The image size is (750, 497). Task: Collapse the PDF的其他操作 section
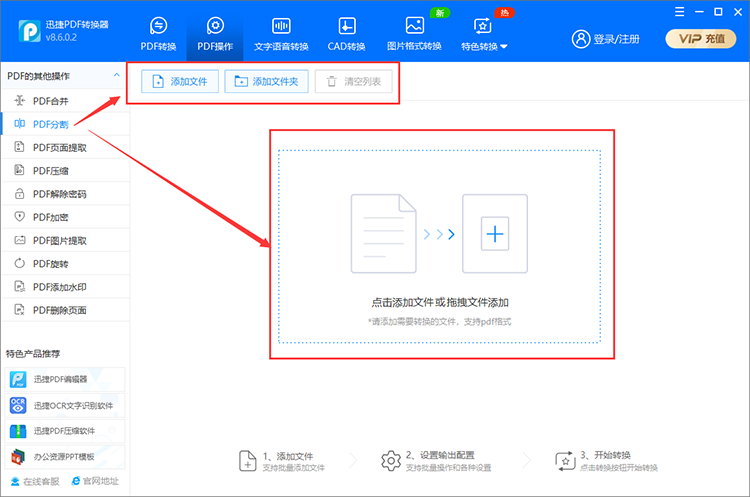[x=116, y=75]
